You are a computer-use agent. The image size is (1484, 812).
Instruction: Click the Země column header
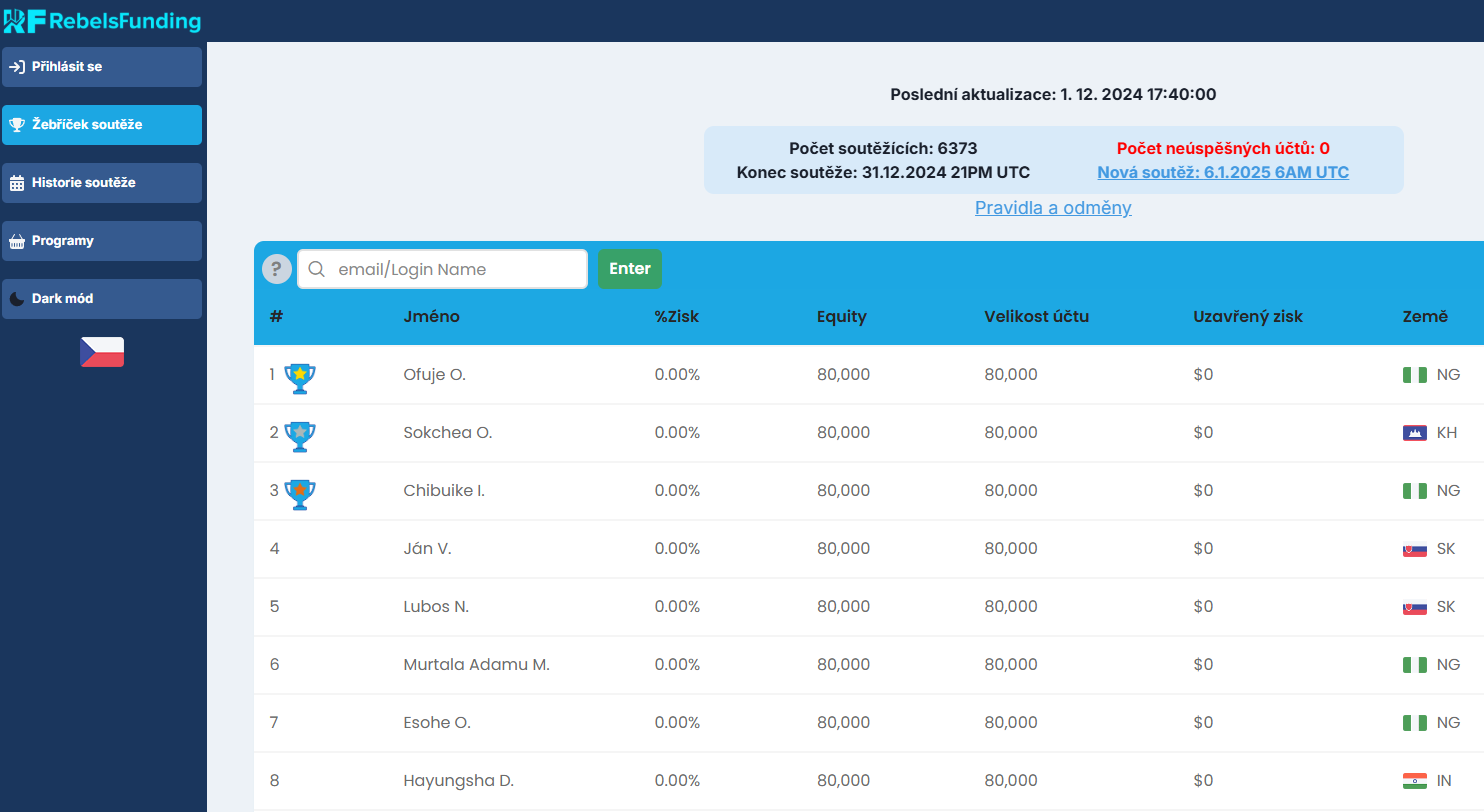(x=1425, y=317)
